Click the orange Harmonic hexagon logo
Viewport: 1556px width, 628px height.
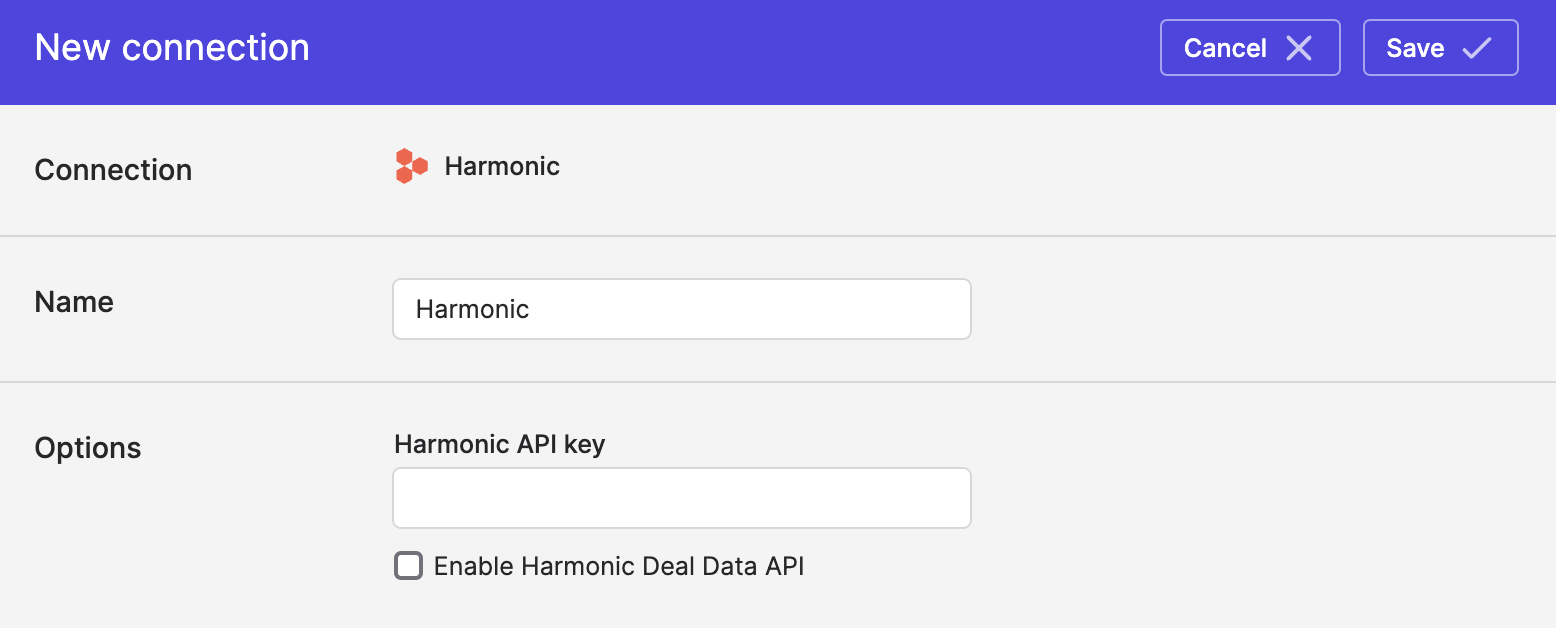pyautogui.click(x=411, y=166)
